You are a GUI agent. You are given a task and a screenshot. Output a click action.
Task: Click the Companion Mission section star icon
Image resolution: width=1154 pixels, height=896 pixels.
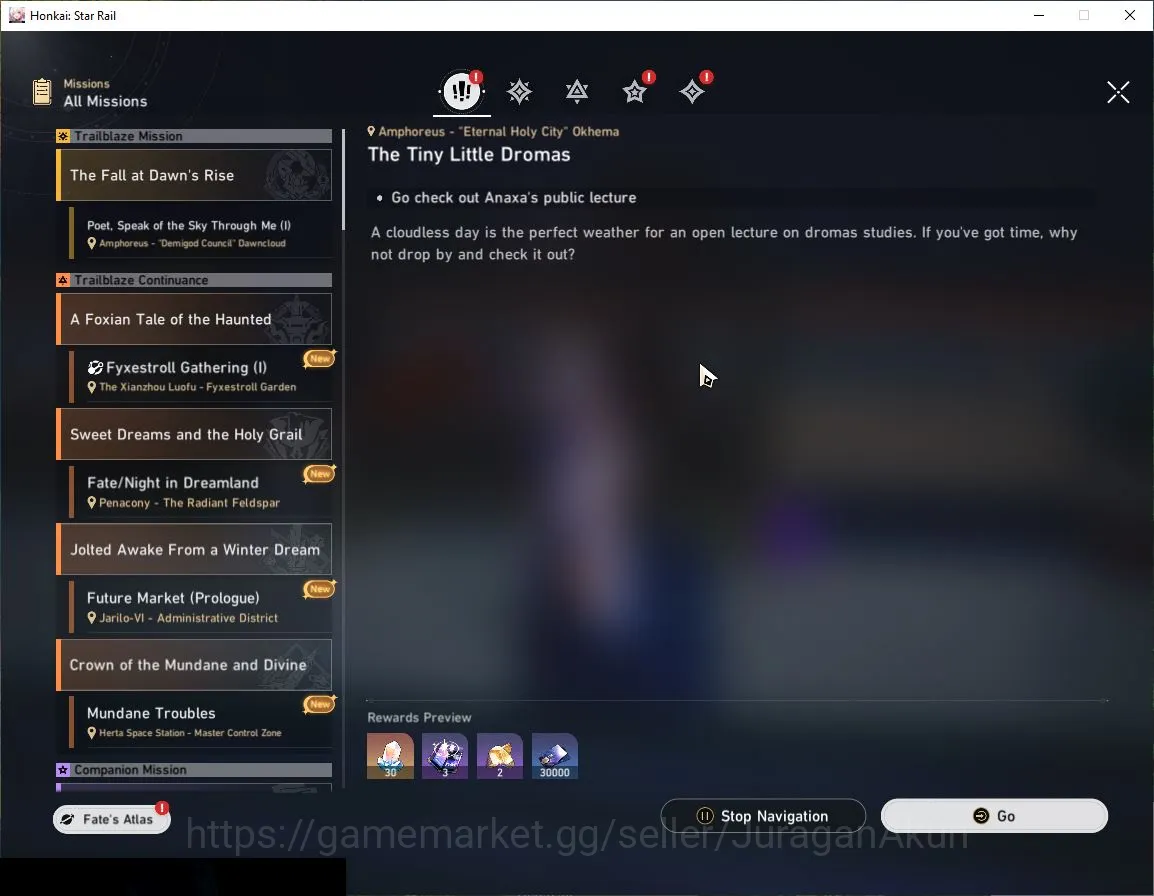click(63, 770)
